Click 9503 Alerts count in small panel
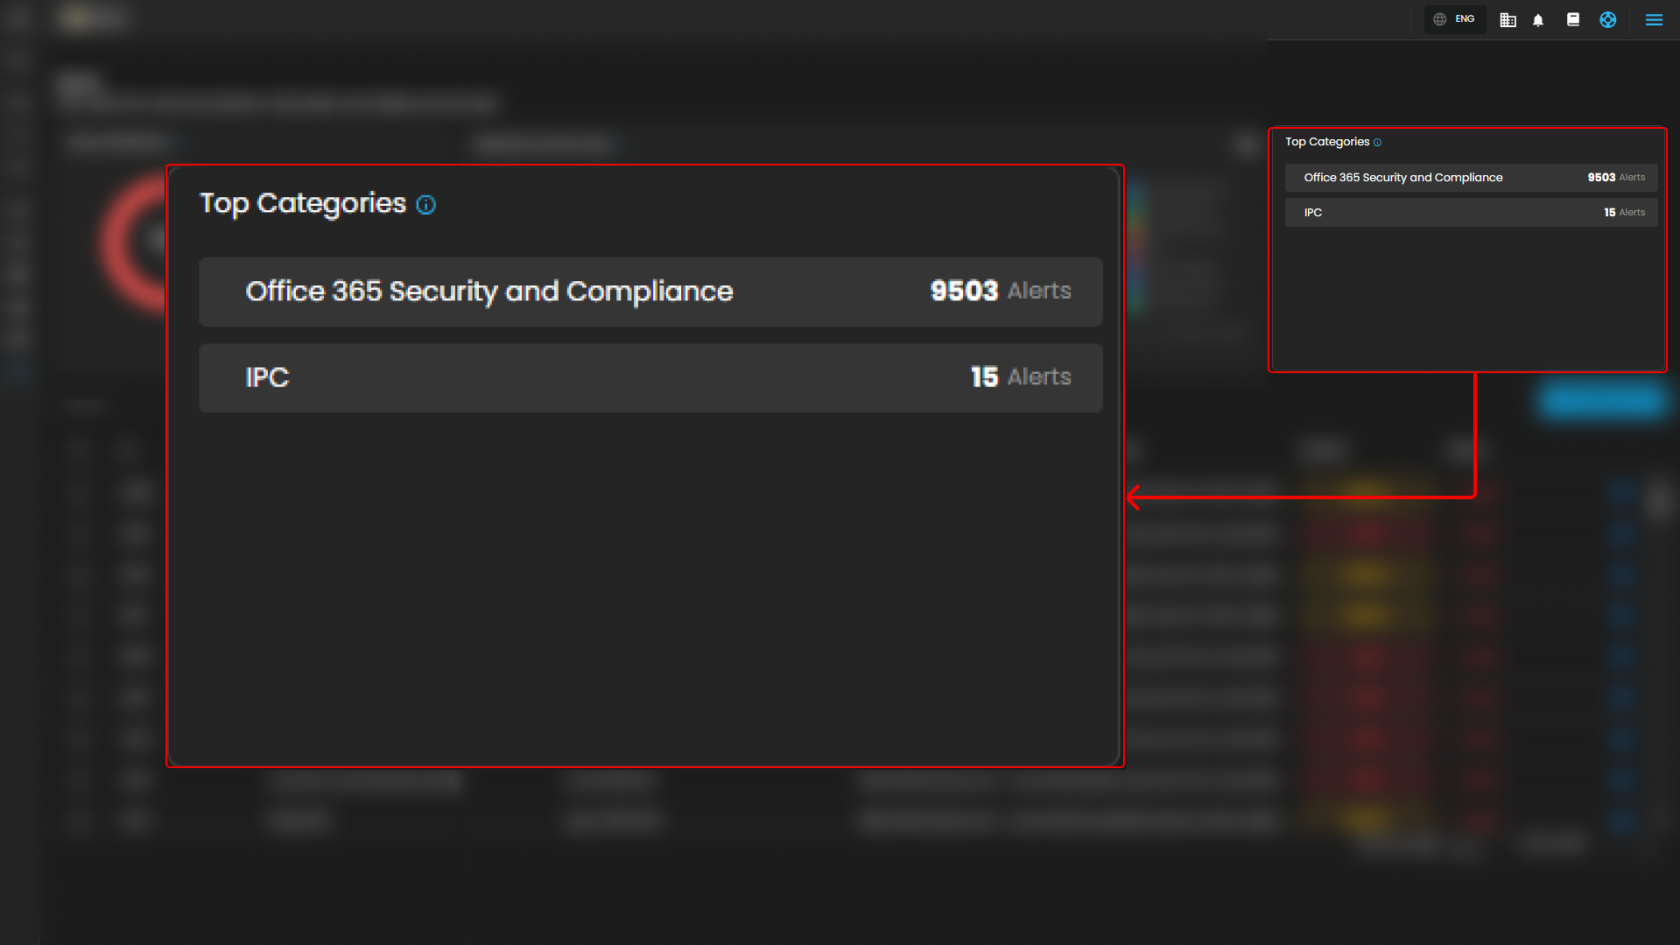This screenshot has height=945, width=1680. (x=1616, y=177)
